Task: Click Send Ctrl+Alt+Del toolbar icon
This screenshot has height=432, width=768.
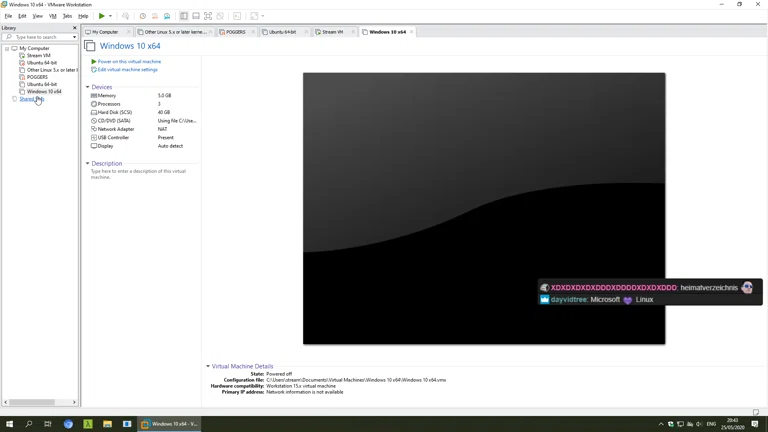Action: tap(125, 16)
